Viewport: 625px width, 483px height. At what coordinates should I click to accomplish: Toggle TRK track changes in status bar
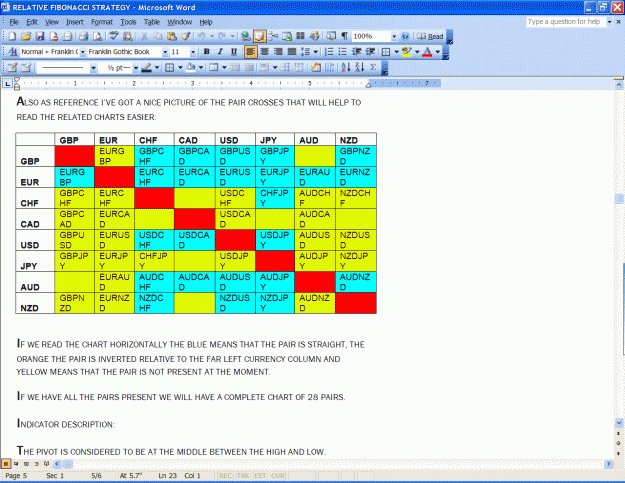pos(243,475)
